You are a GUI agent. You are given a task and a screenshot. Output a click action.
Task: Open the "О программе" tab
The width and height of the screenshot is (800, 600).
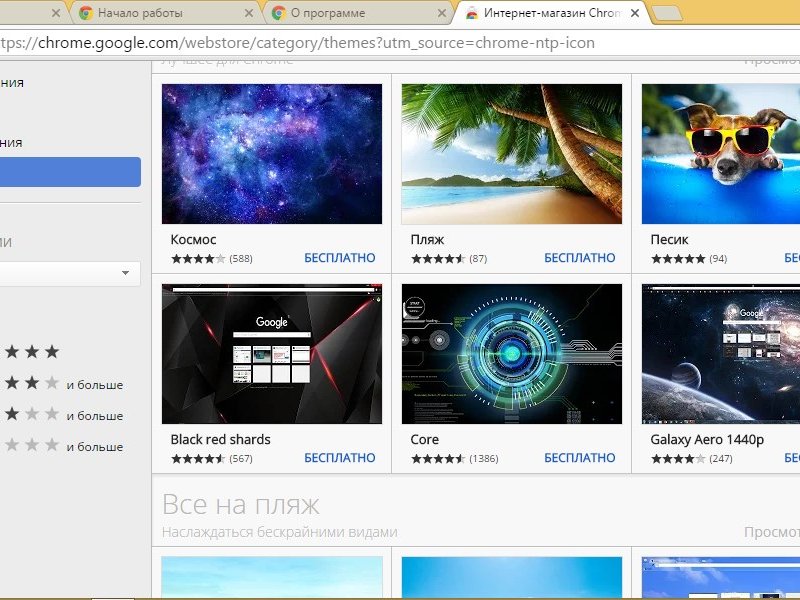click(356, 13)
